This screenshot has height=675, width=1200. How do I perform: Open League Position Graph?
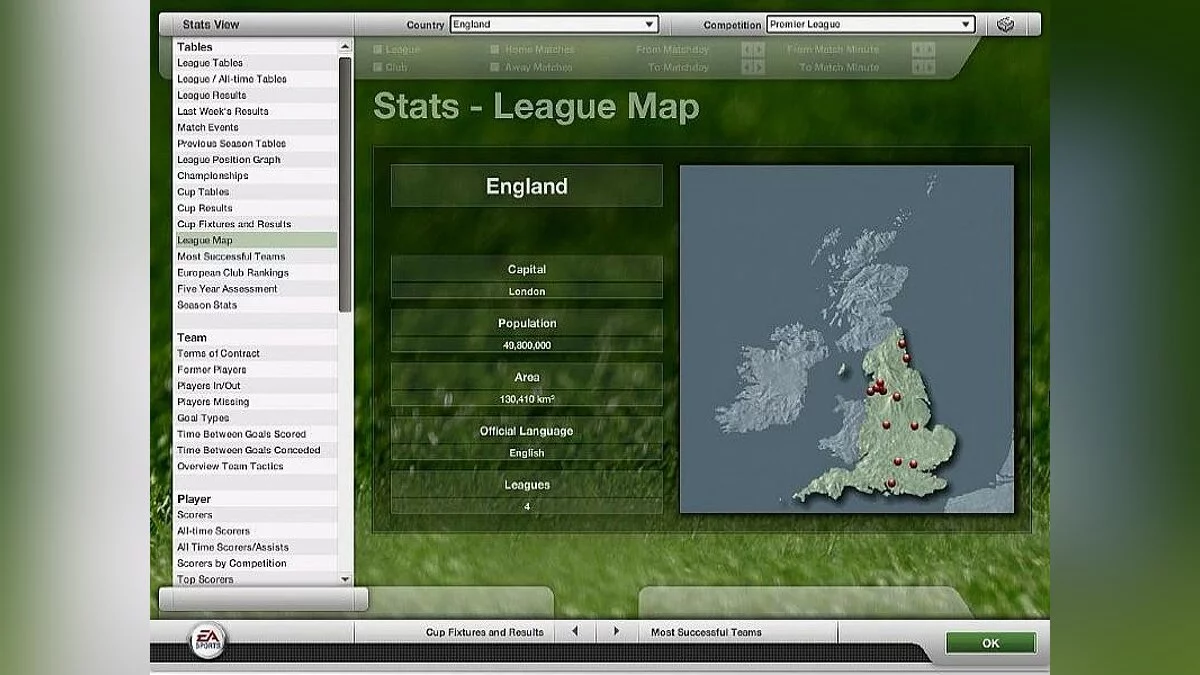(x=255, y=159)
